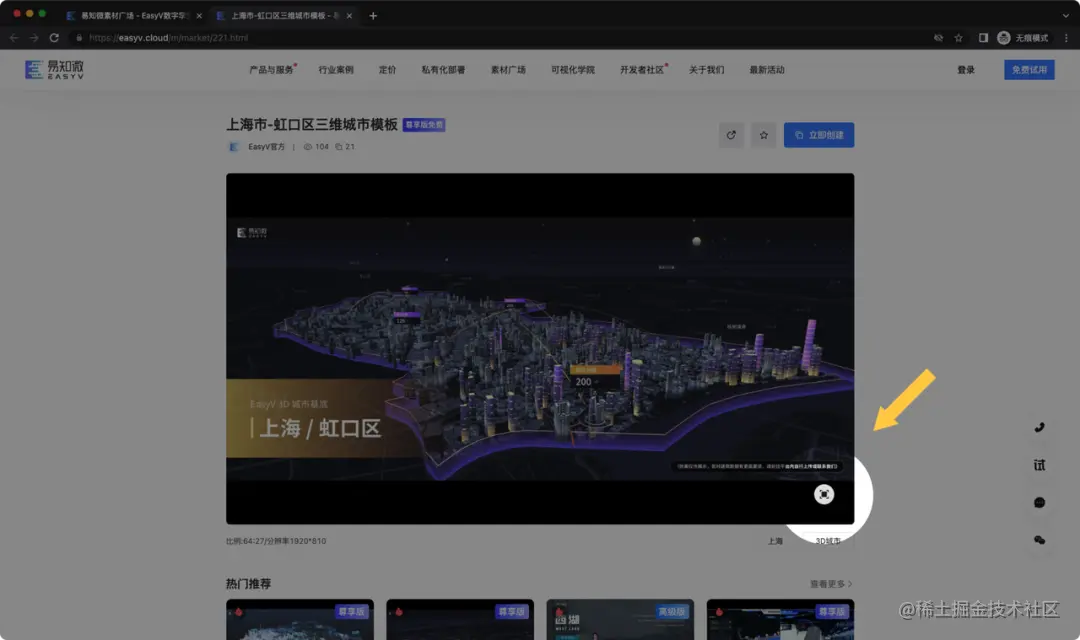Switch to the 易知微素材广场 browser tab

134,15
